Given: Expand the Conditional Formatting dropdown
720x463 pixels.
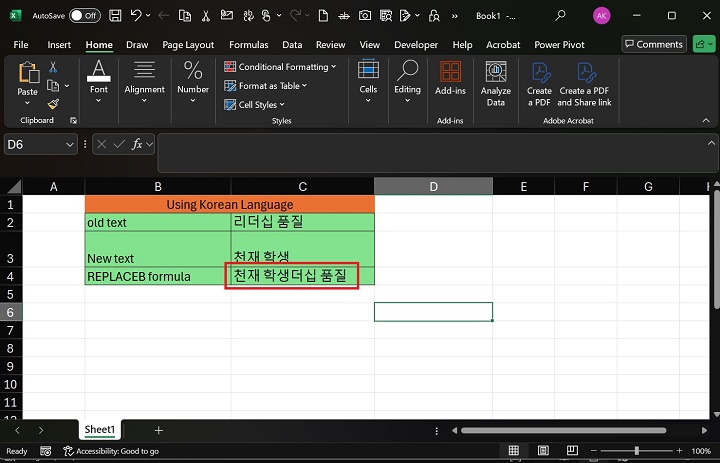Looking at the screenshot, I should (333, 67).
